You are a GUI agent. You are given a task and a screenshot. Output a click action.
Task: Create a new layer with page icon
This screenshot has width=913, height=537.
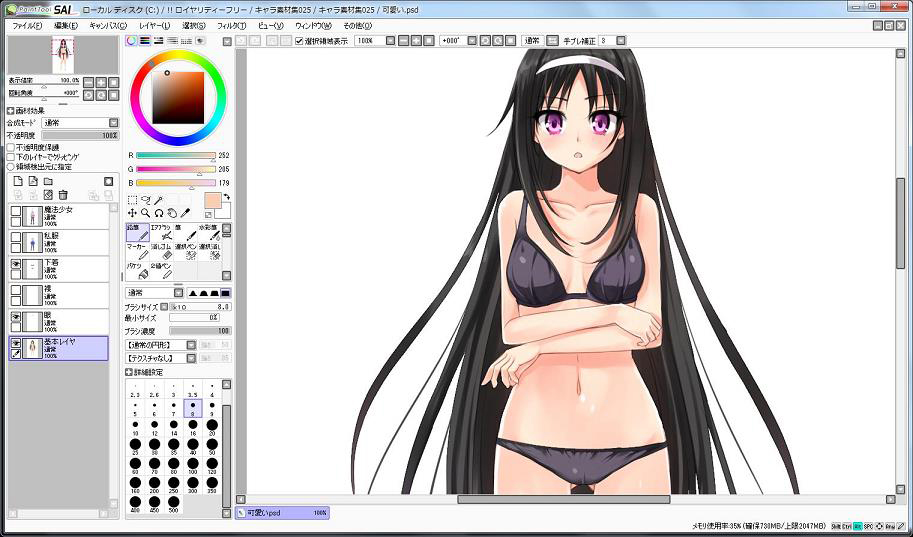17,181
